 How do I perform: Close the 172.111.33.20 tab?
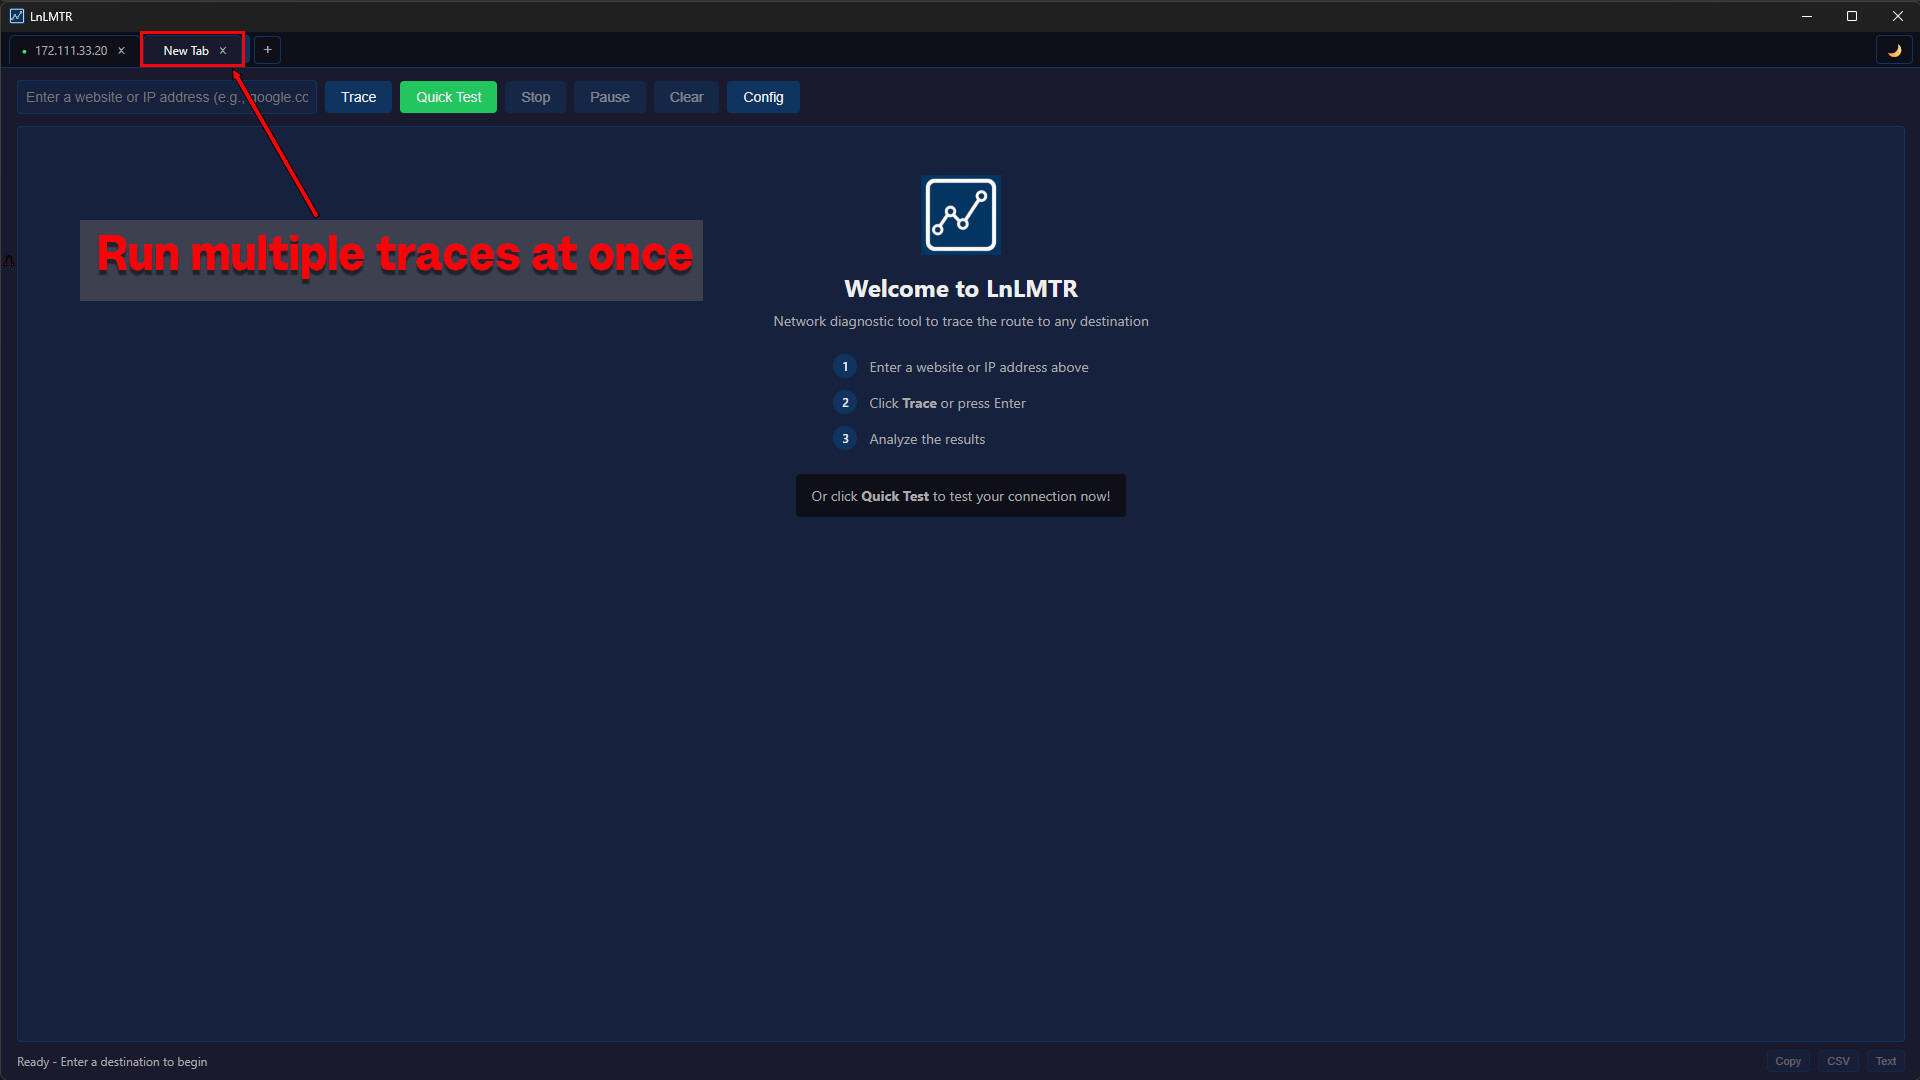click(x=121, y=50)
